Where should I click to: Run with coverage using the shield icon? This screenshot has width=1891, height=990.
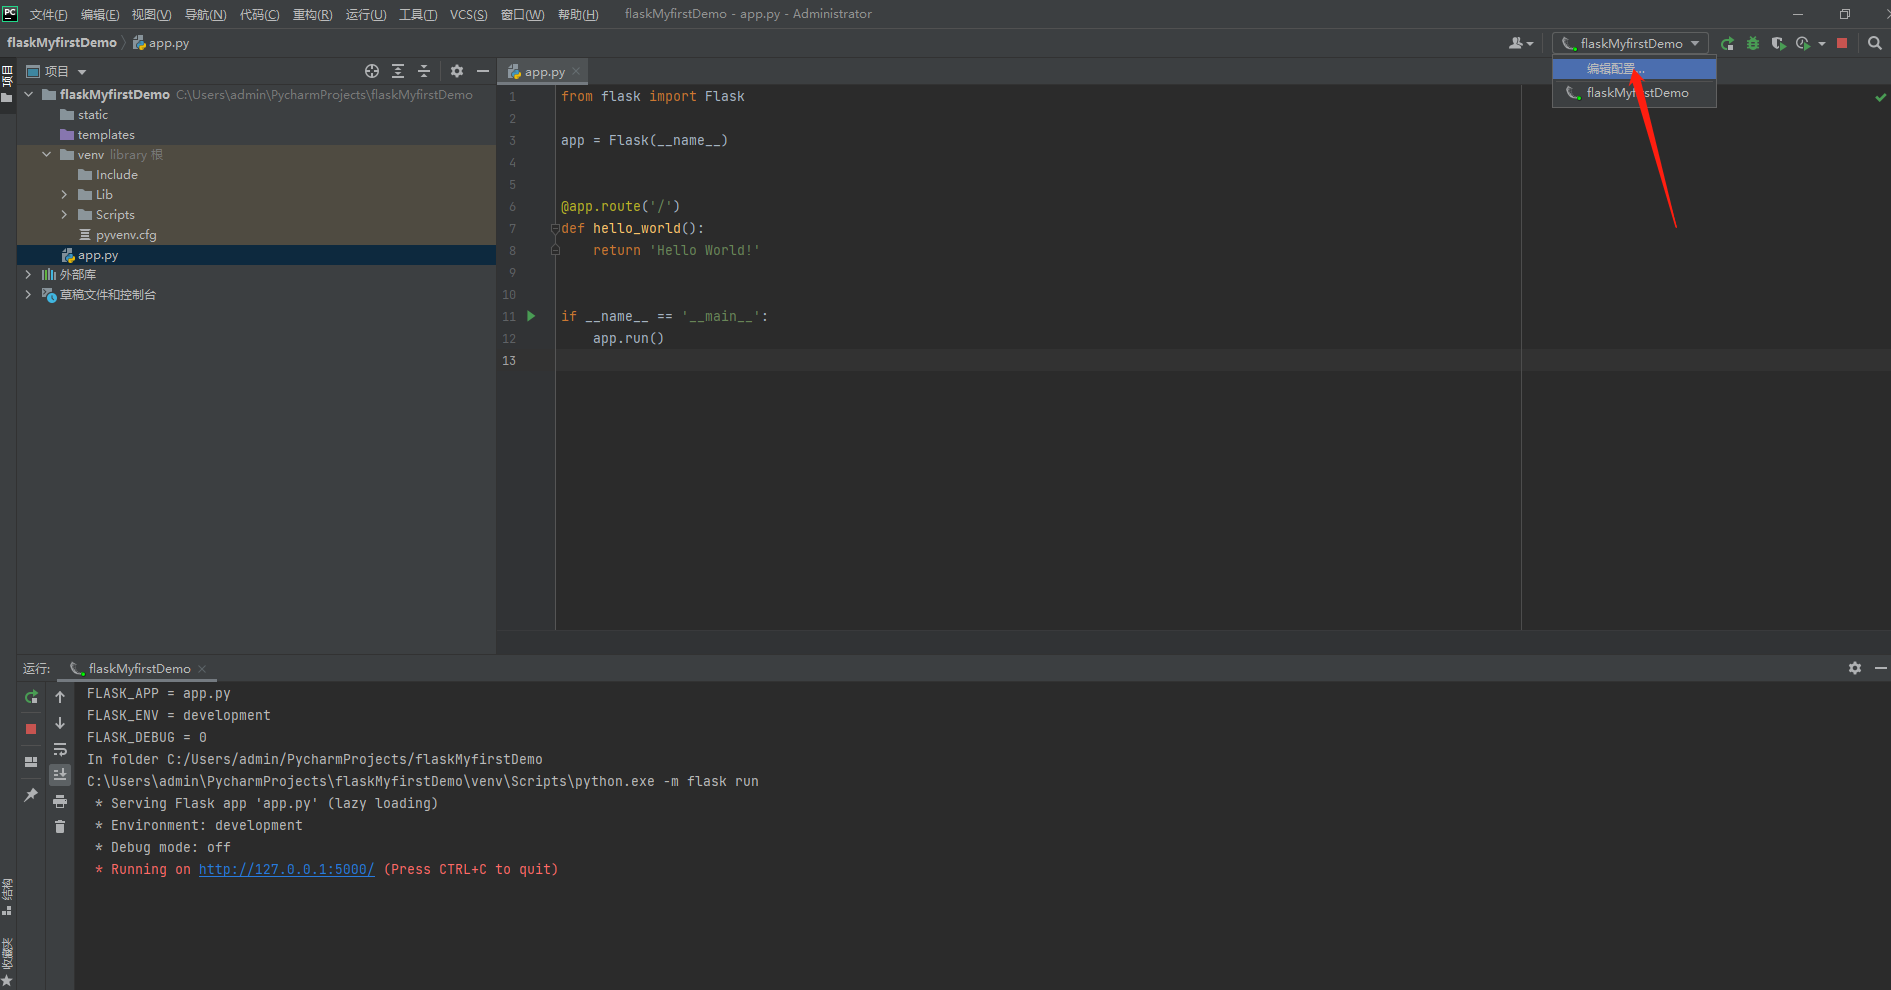1777,43
